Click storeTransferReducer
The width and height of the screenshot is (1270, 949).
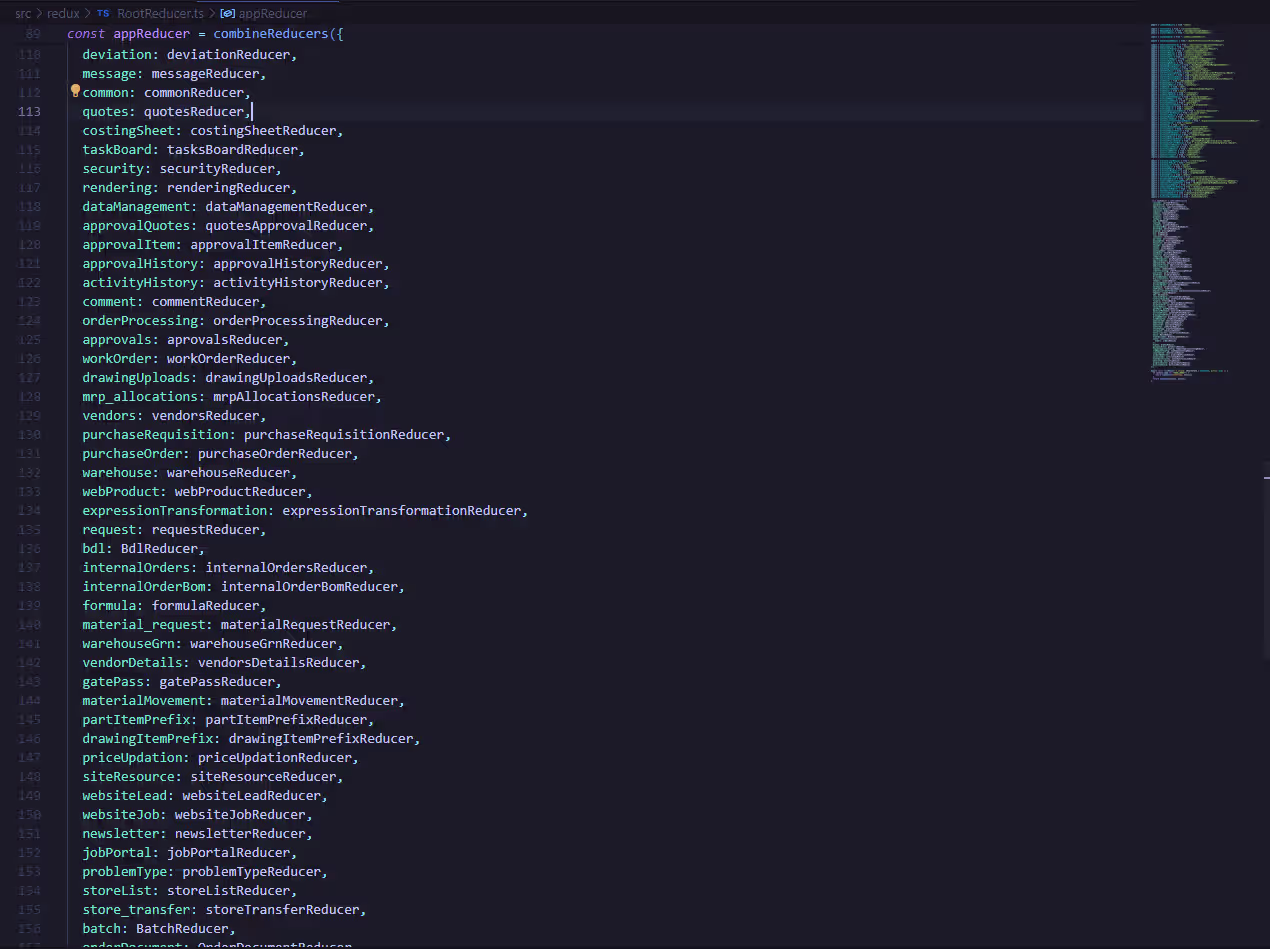282,909
